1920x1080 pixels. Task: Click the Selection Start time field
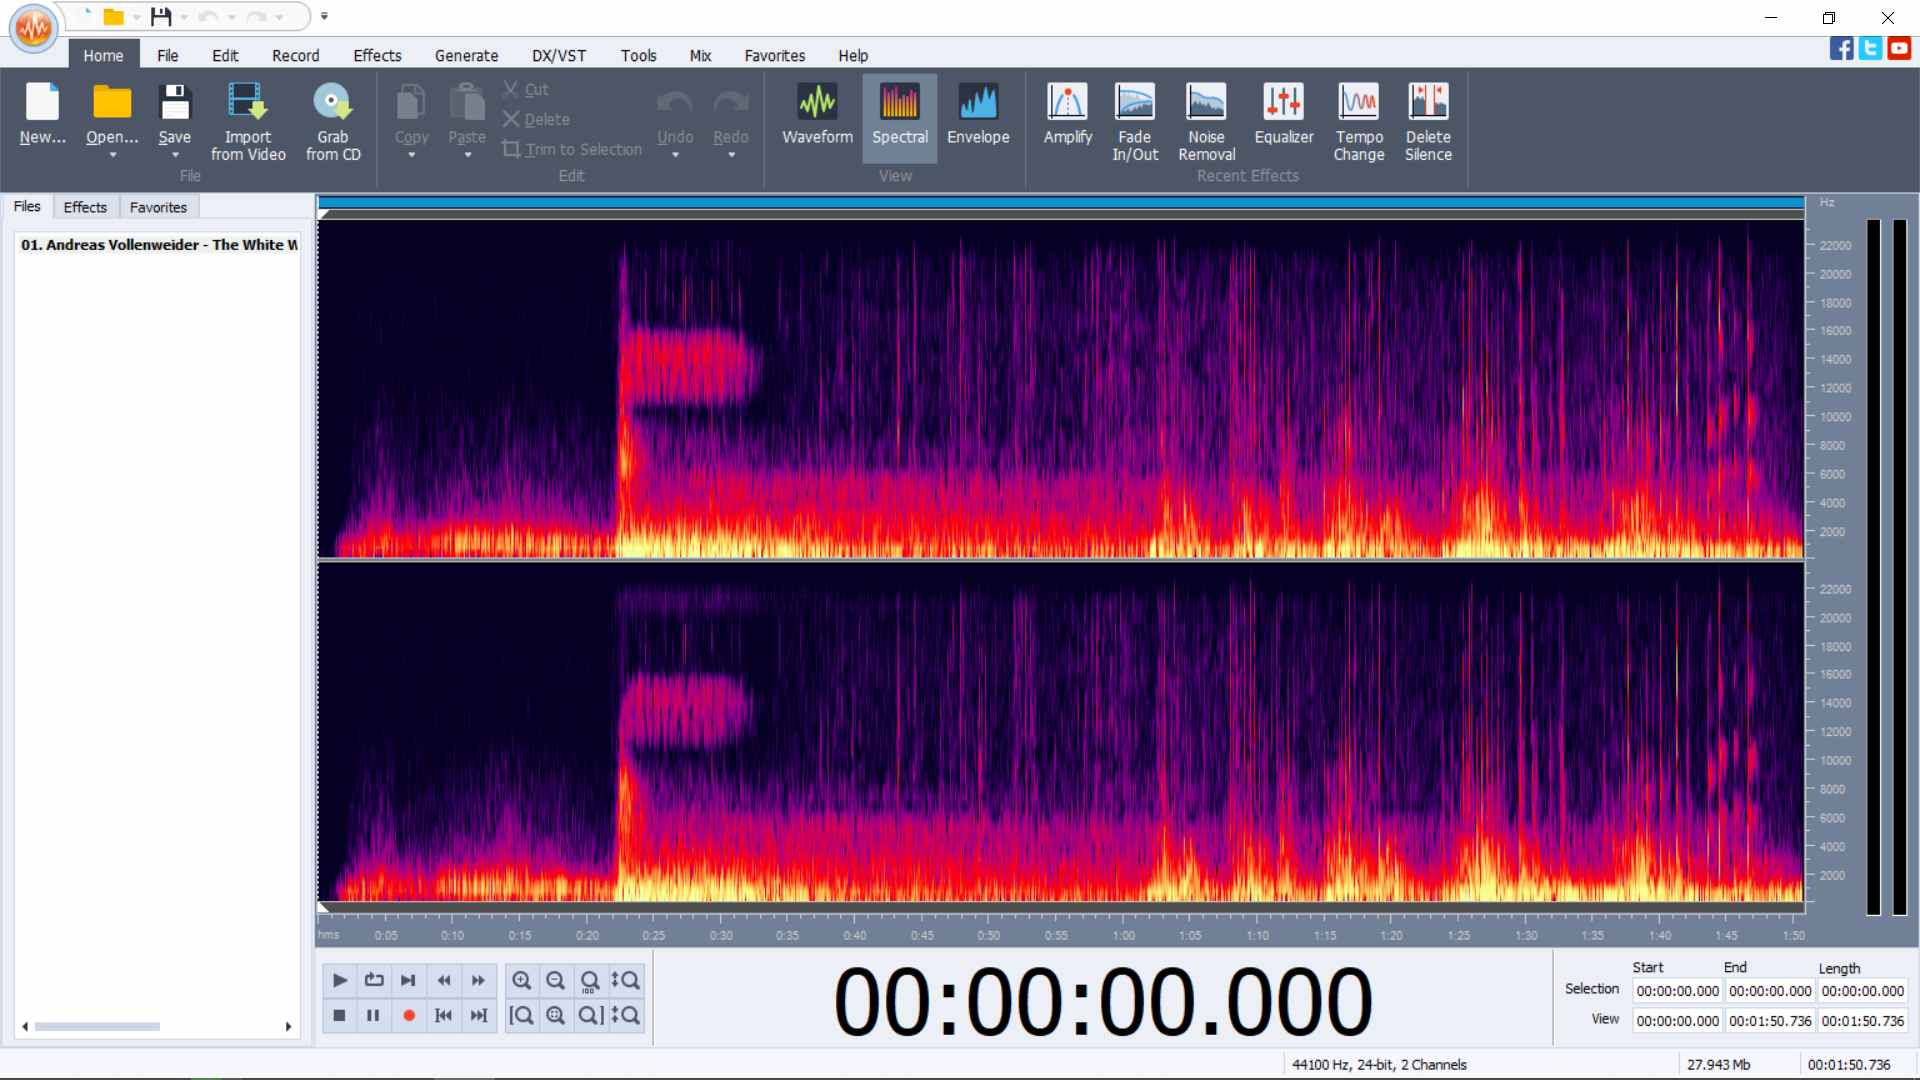(1677, 991)
